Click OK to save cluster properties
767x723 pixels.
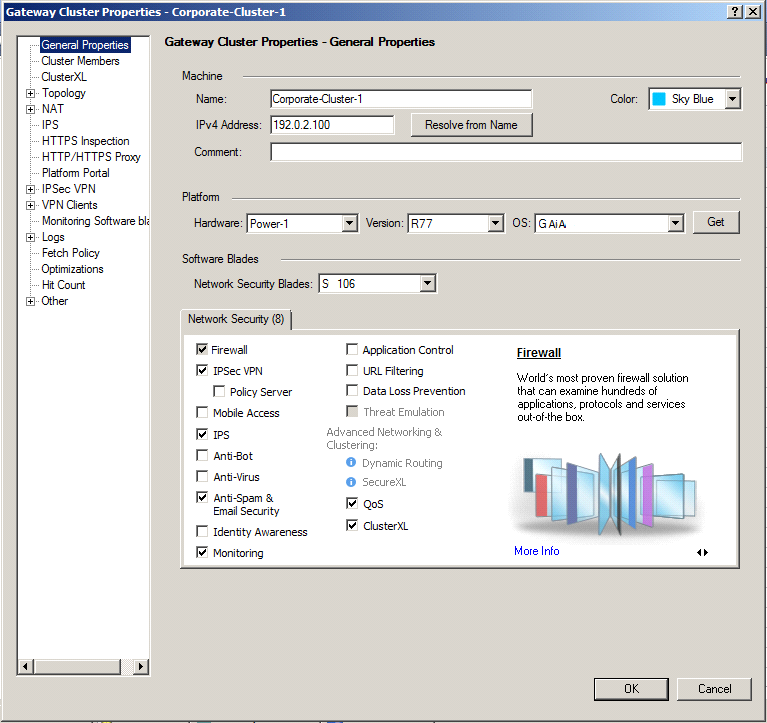coord(631,689)
